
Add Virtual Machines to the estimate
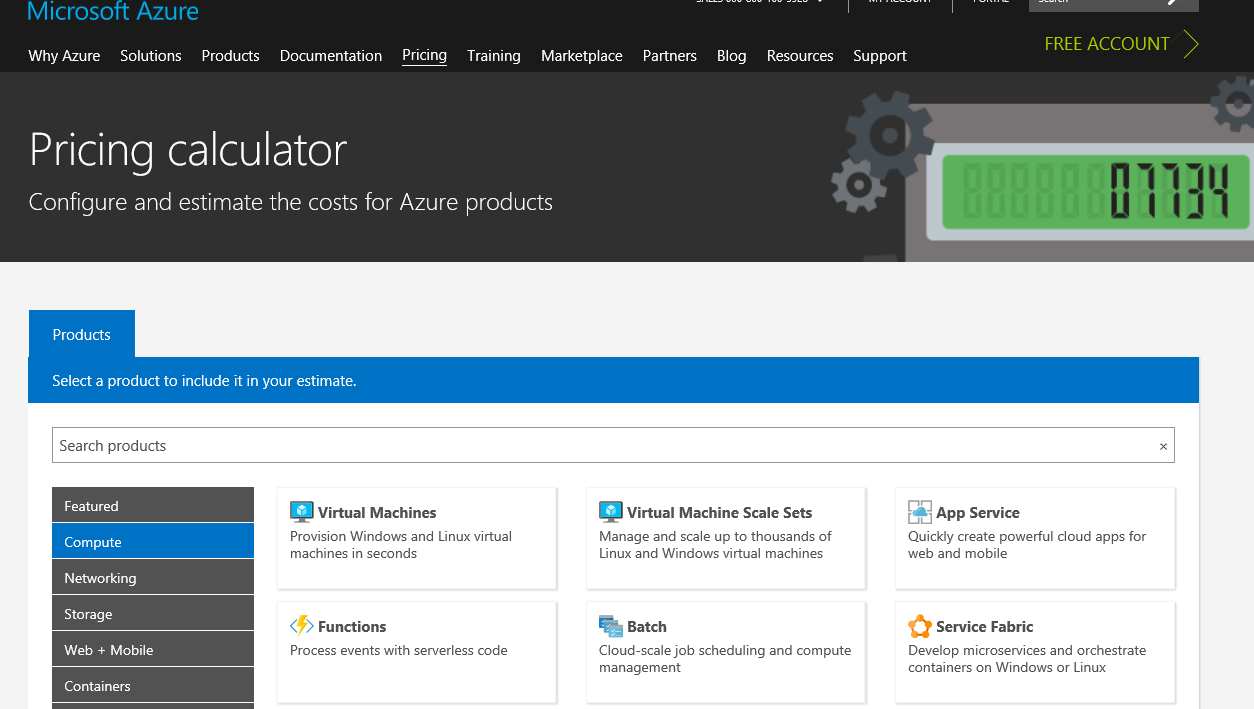click(417, 539)
